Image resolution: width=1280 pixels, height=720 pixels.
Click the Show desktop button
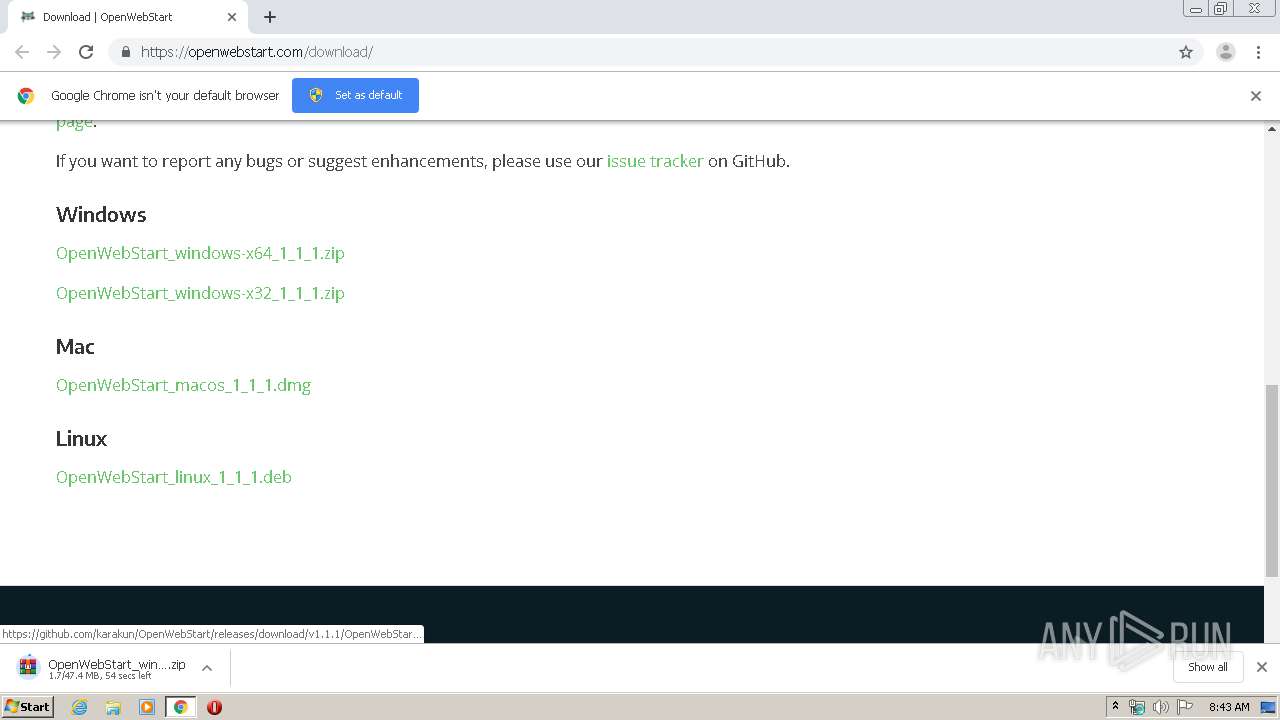(x=1268, y=707)
